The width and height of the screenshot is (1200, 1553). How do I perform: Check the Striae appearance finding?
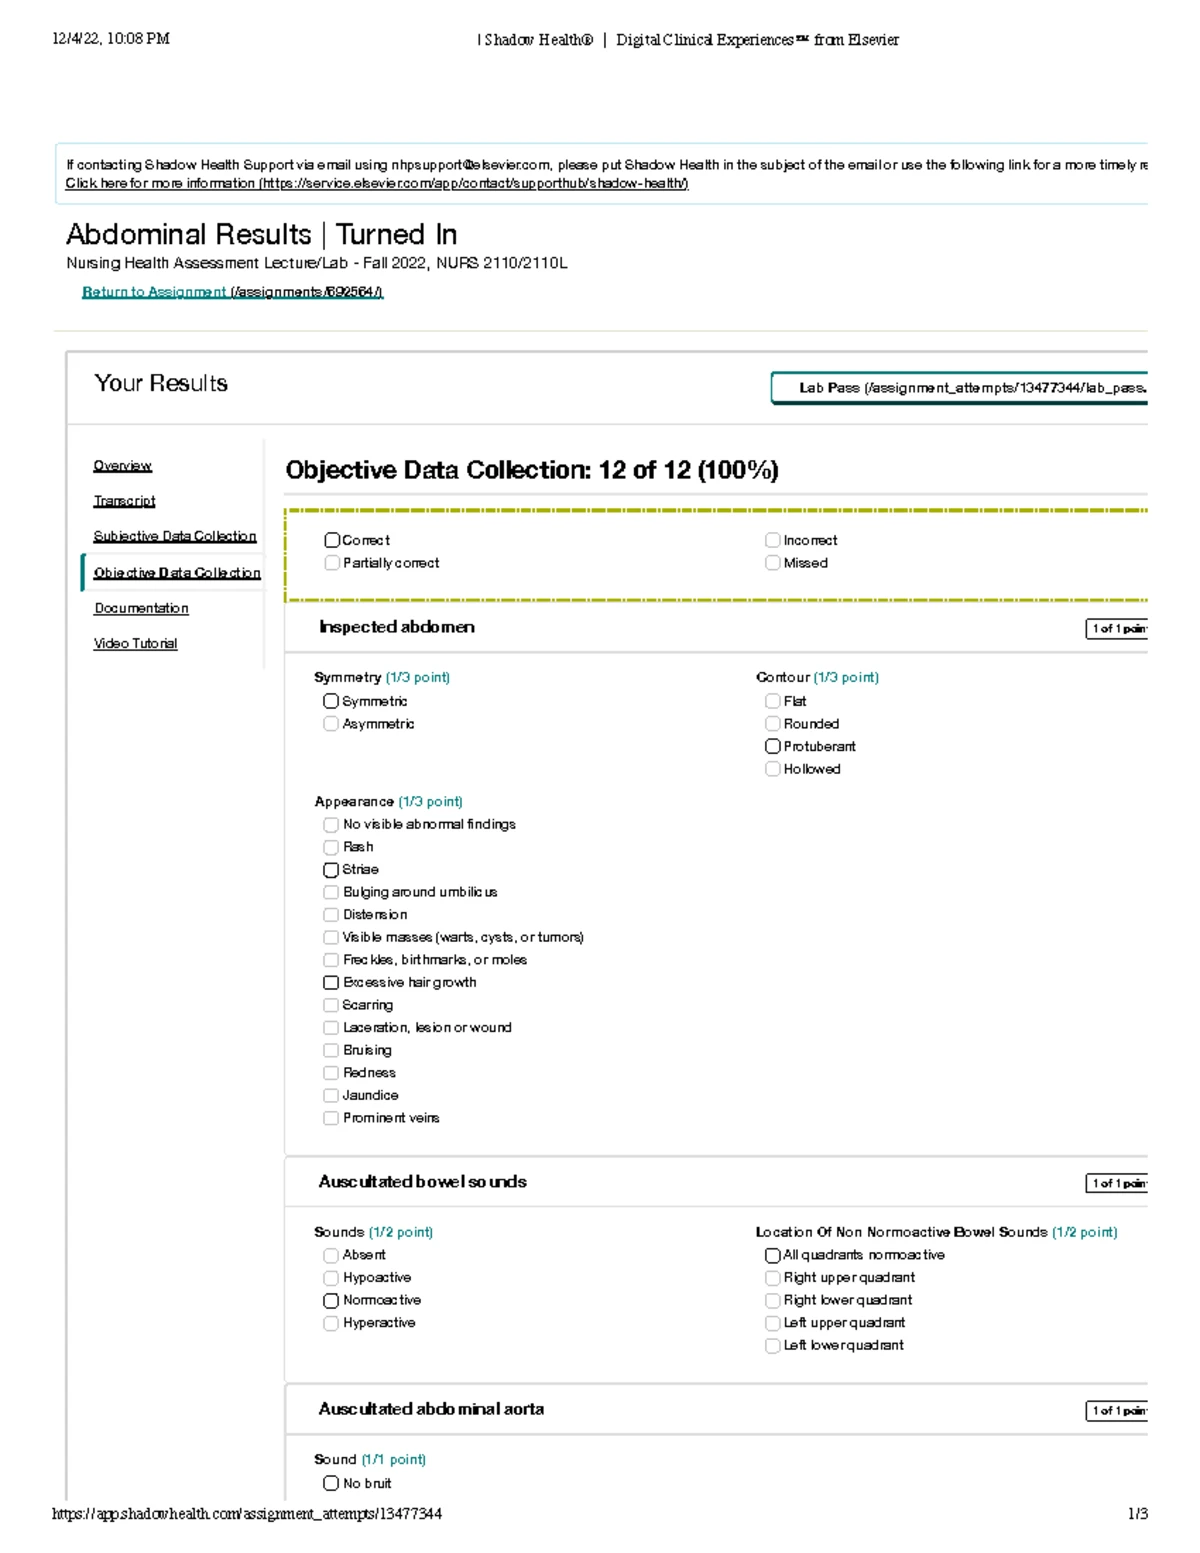point(331,869)
